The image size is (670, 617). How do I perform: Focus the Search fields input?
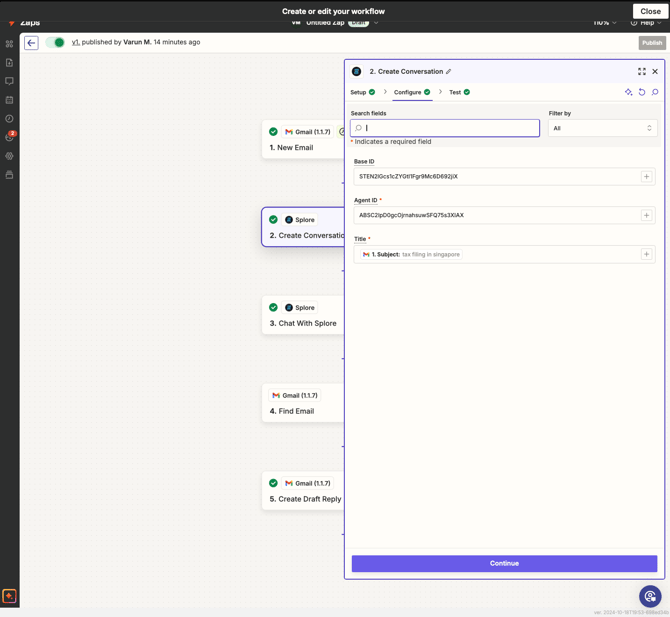445,128
